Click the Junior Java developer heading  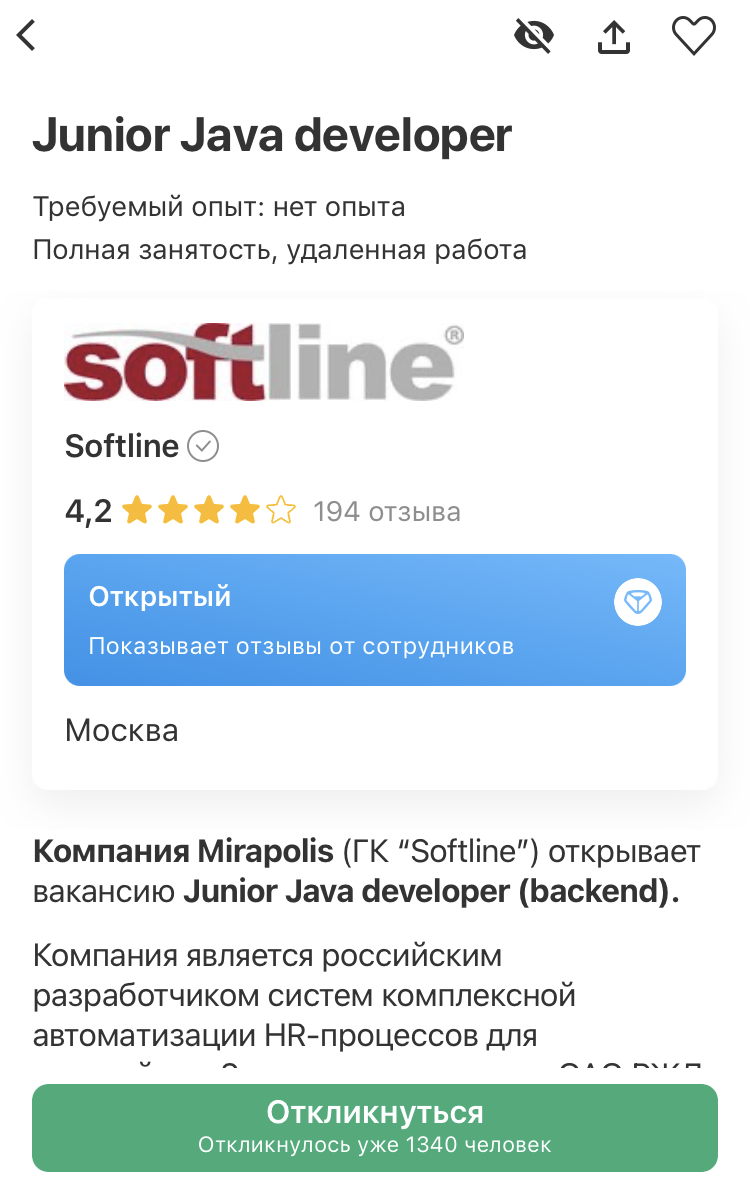click(x=272, y=136)
